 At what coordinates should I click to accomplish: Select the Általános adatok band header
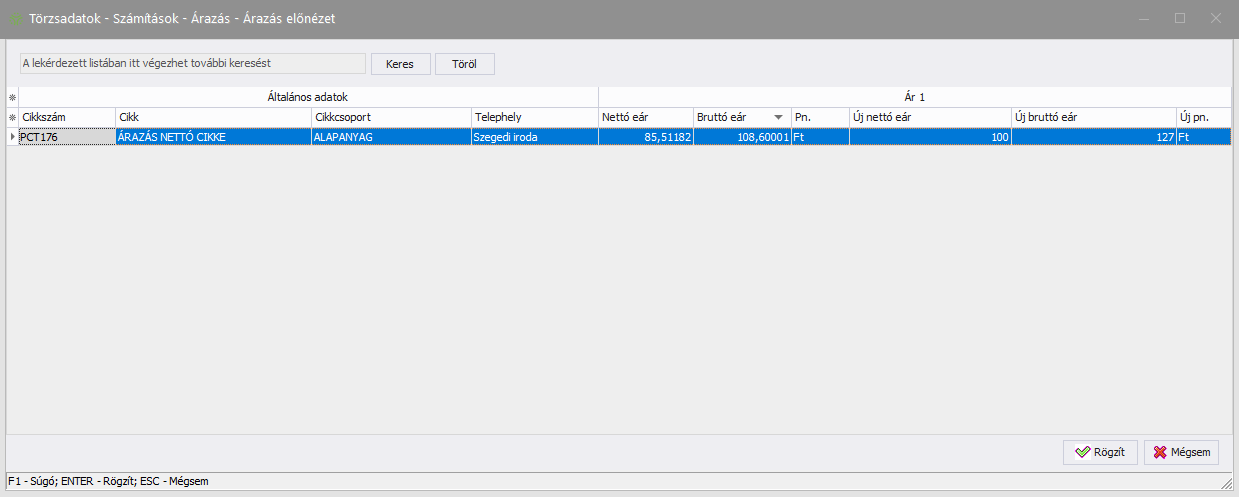click(307, 98)
